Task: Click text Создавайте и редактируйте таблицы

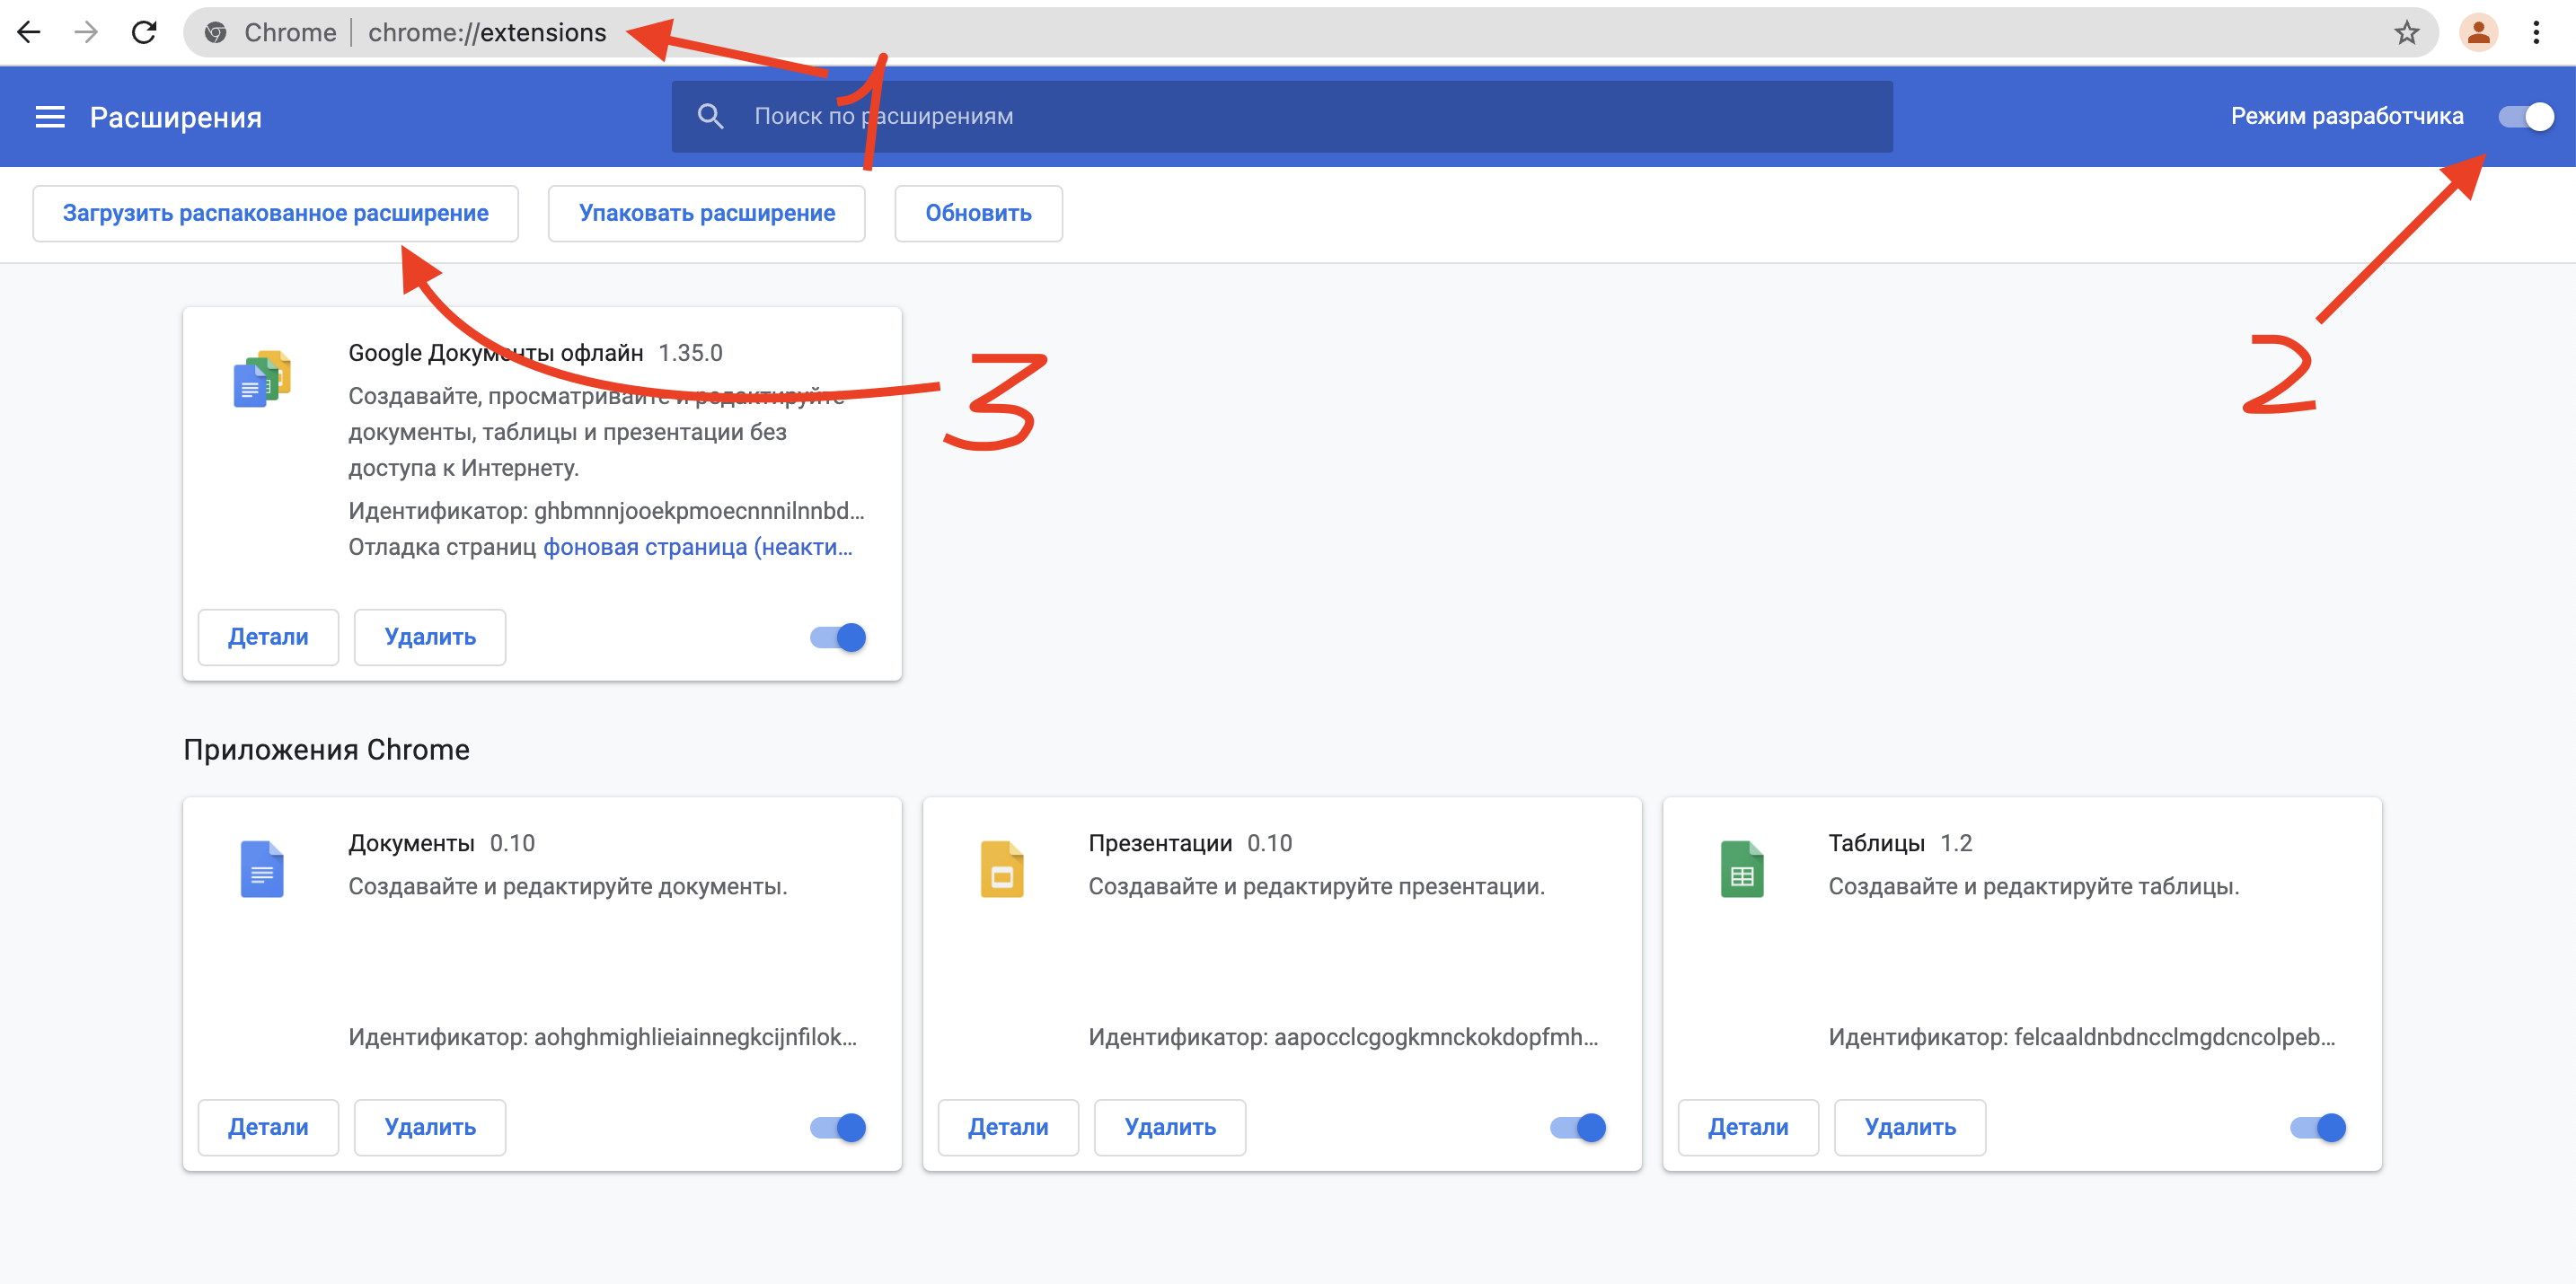Action: click(2034, 886)
